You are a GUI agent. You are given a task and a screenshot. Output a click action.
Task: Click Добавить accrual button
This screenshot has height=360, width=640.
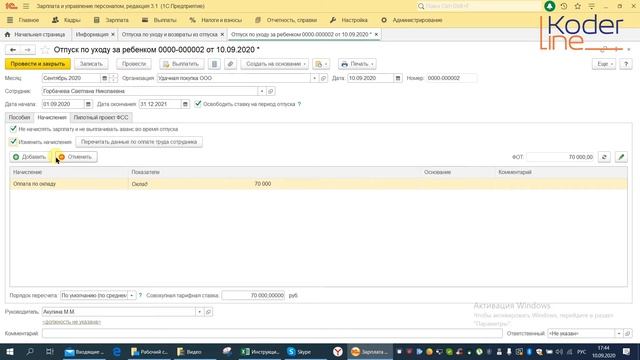pyautogui.click(x=29, y=157)
